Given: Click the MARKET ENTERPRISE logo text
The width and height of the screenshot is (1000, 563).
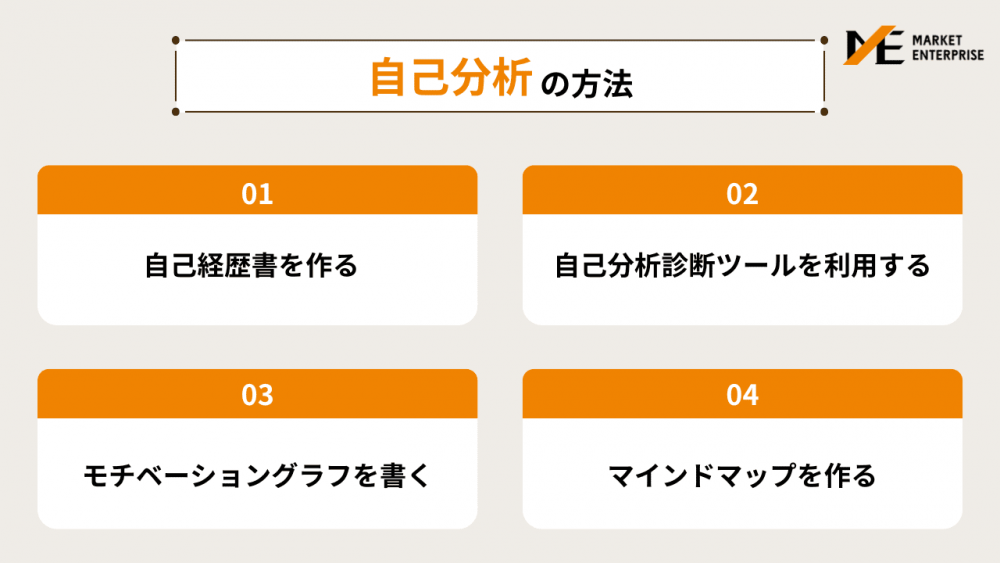Looking at the screenshot, I should coord(948,48).
